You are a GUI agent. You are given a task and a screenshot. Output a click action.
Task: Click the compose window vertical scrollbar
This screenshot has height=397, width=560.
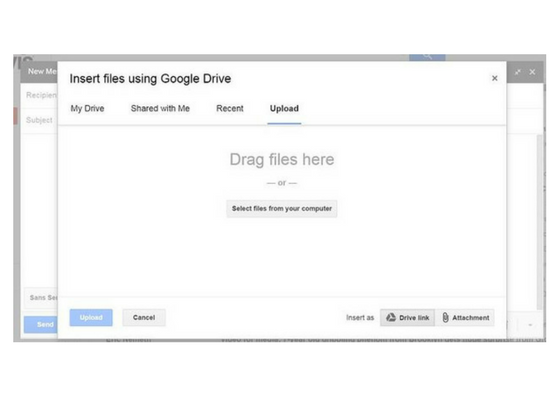tap(540, 221)
